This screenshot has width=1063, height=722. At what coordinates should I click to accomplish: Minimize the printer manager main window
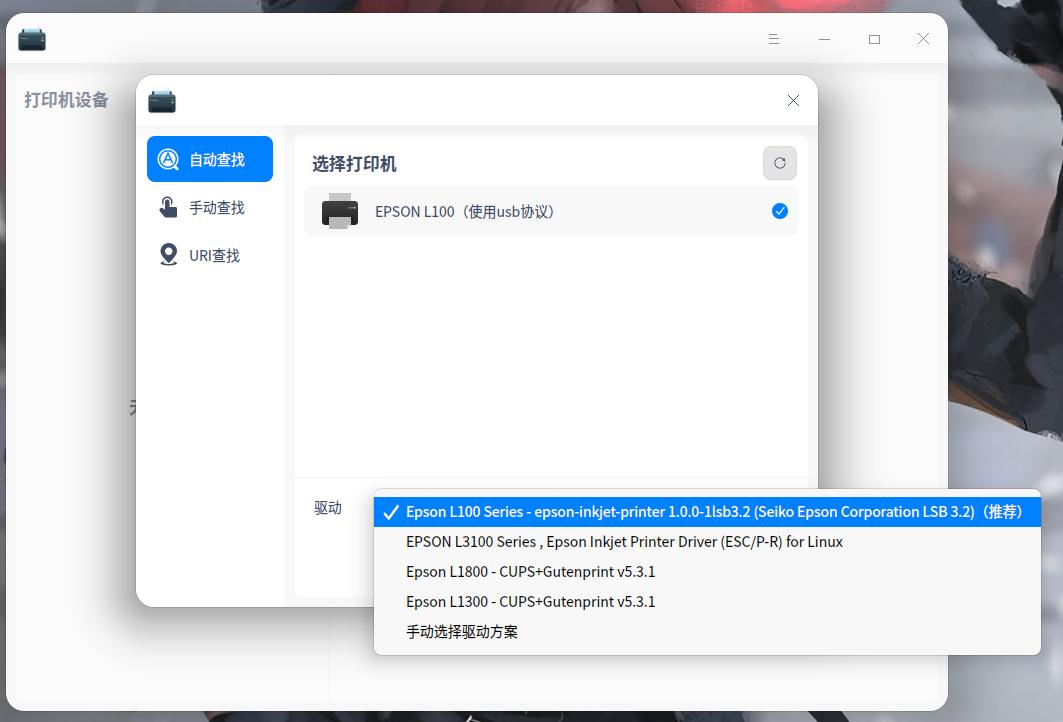coord(824,39)
